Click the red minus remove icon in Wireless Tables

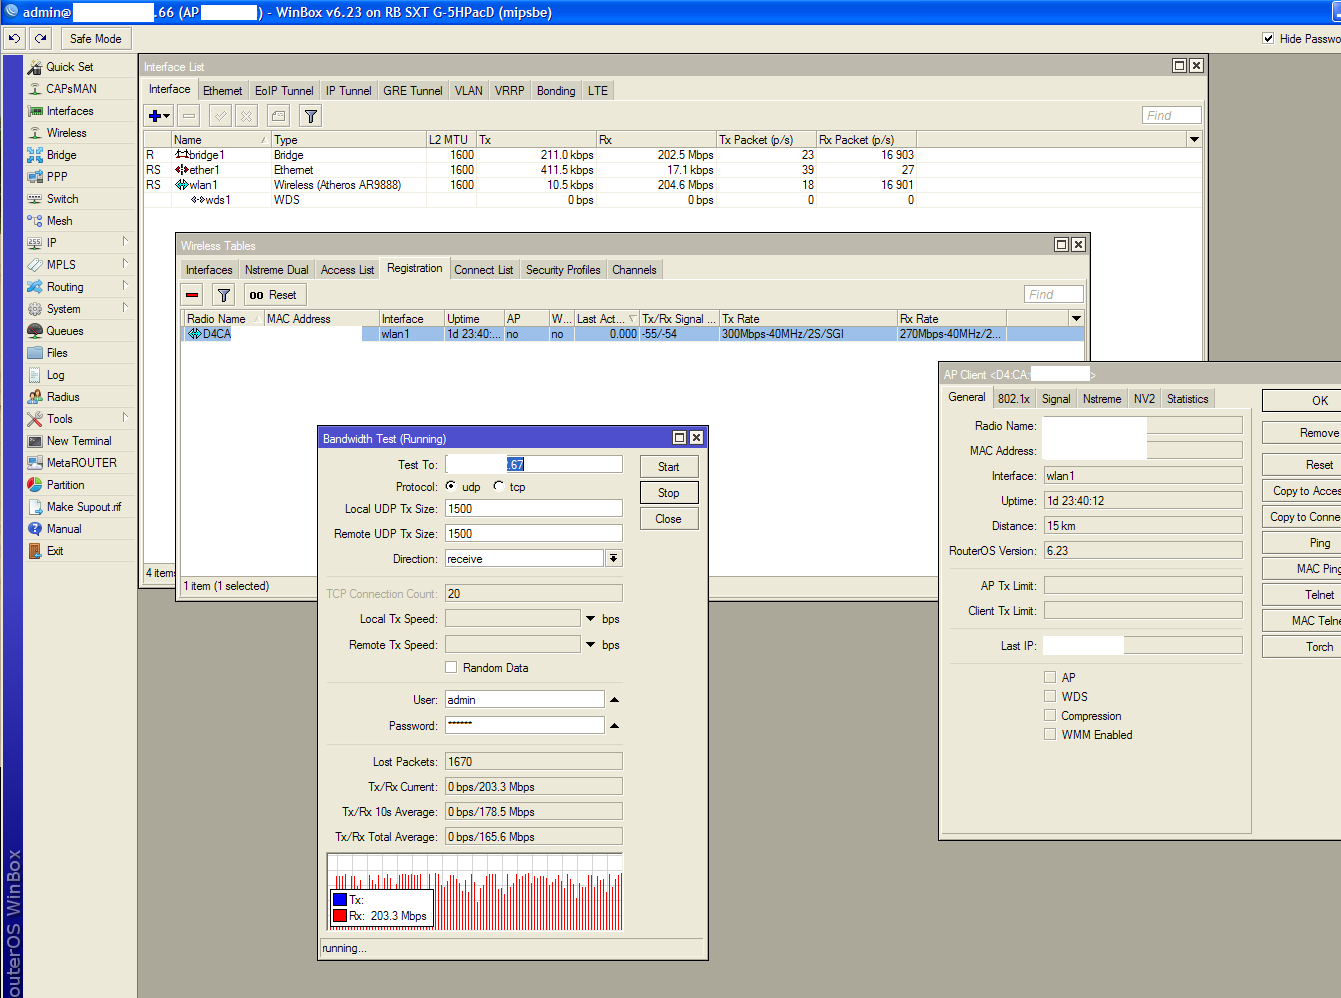(192, 295)
